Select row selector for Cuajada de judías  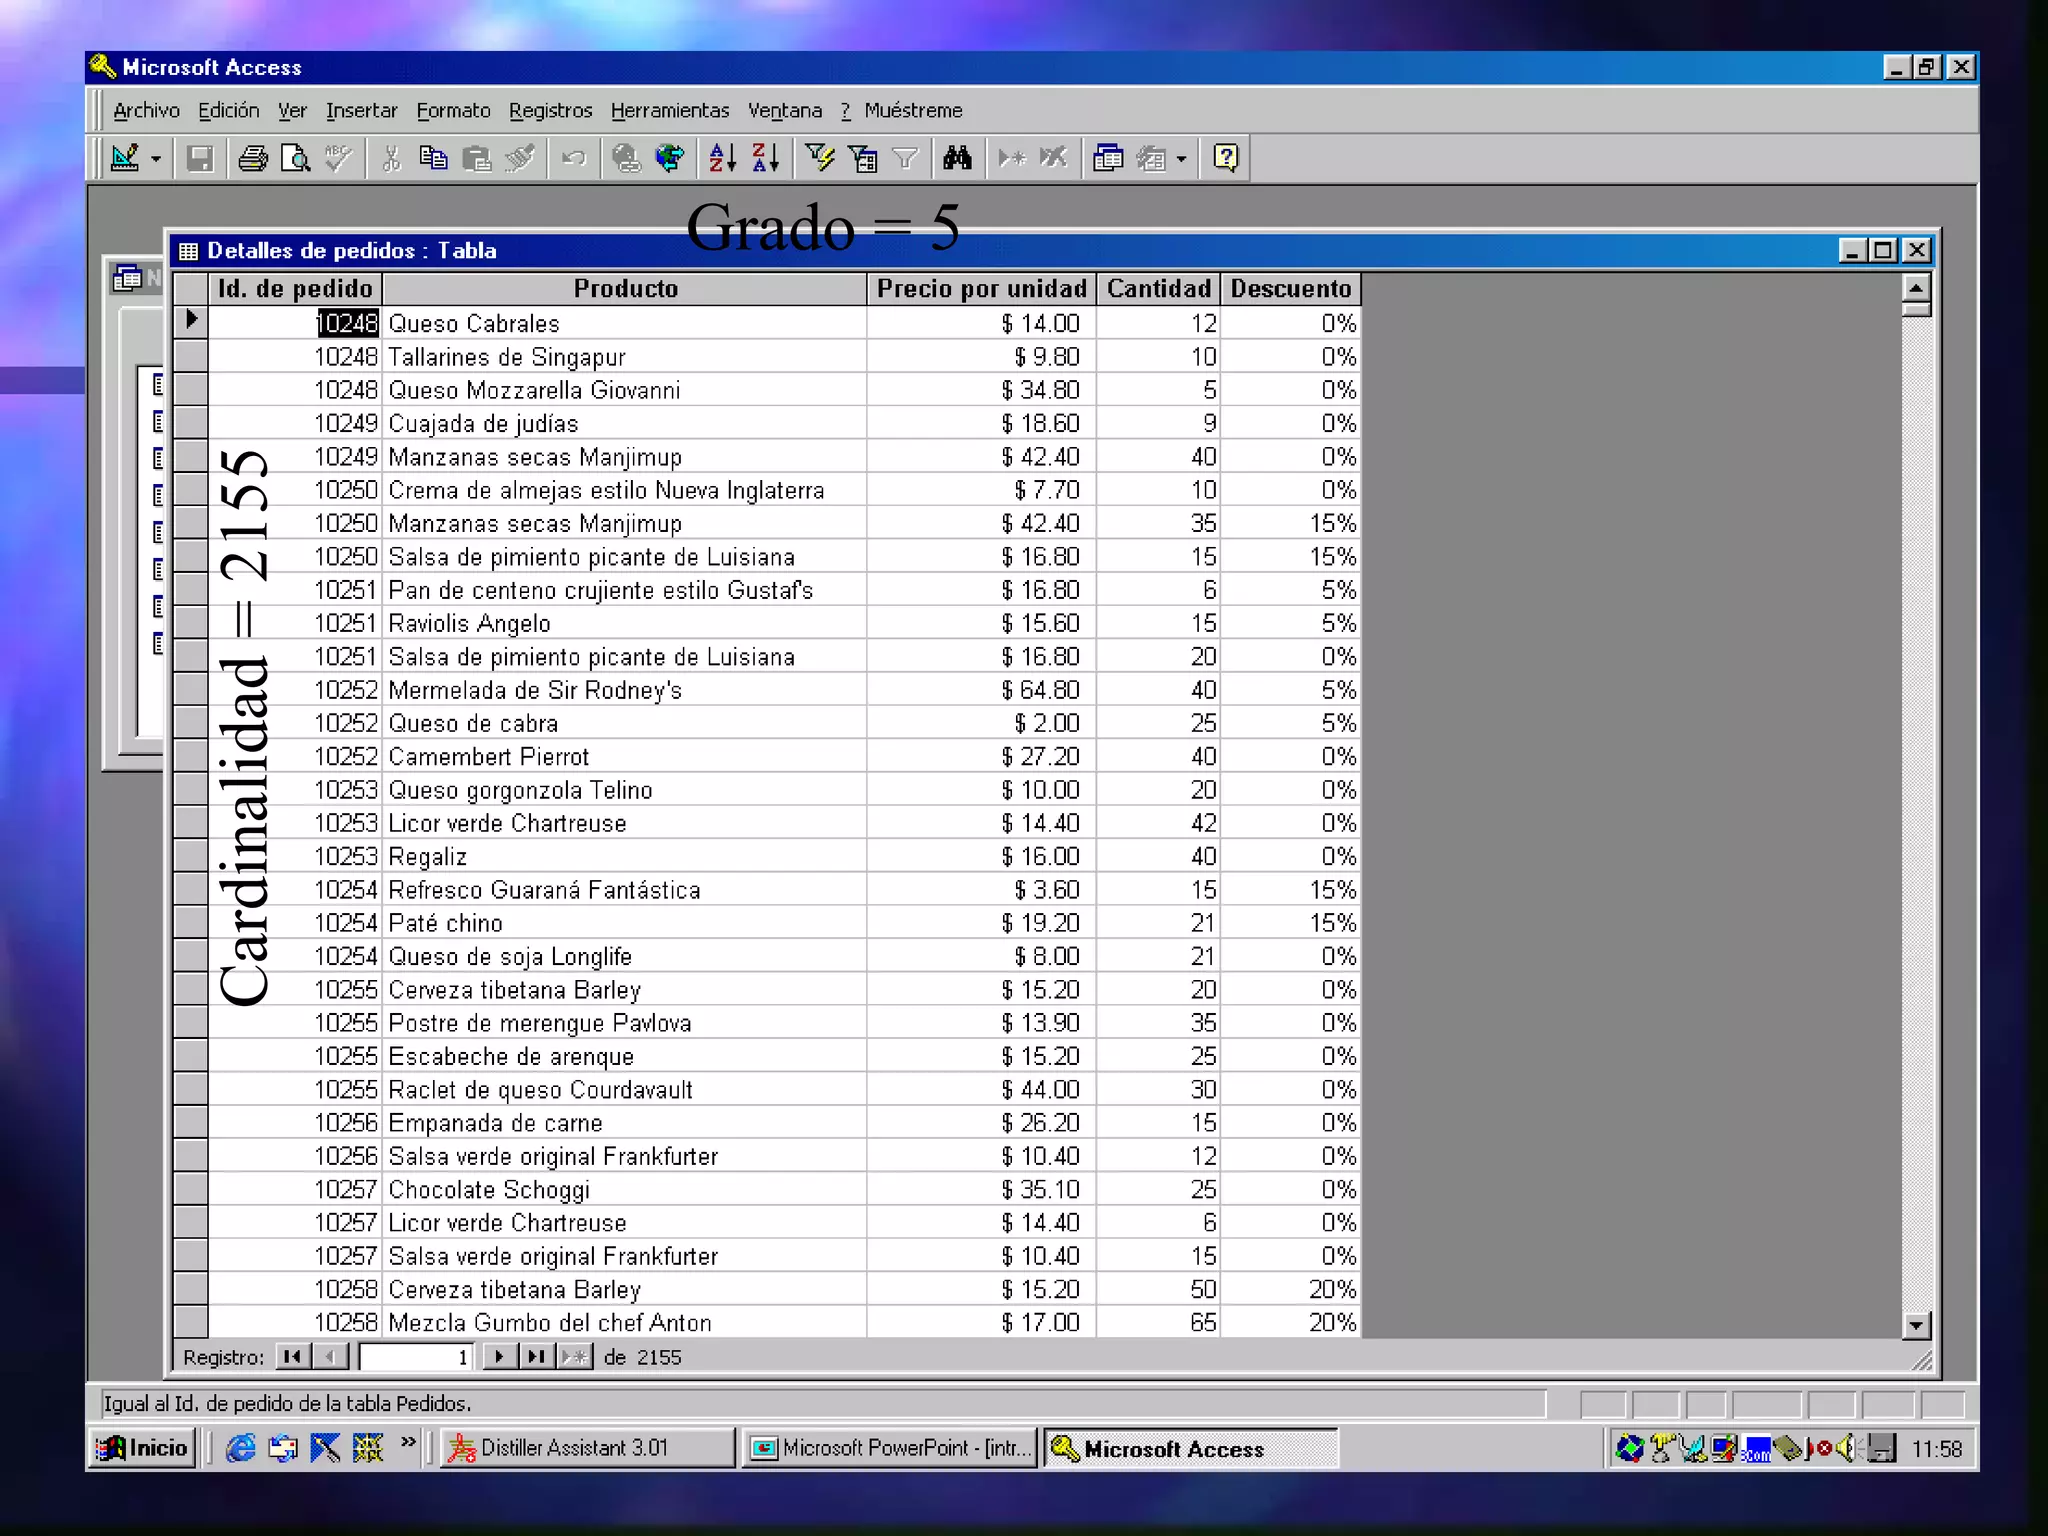(190, 423)
